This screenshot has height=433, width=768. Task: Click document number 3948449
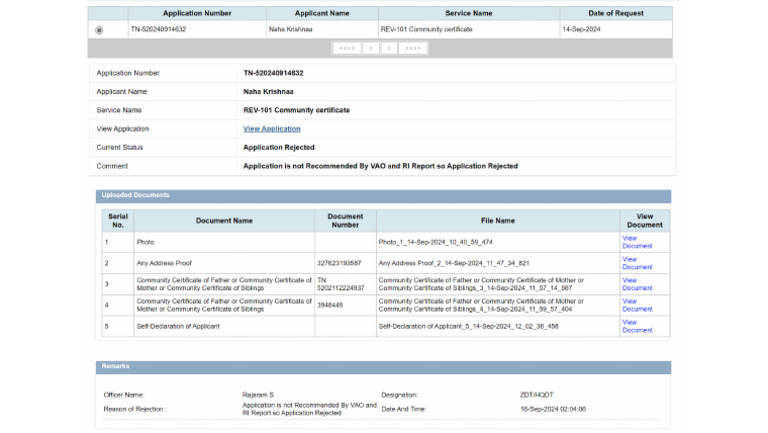[330, 305]
